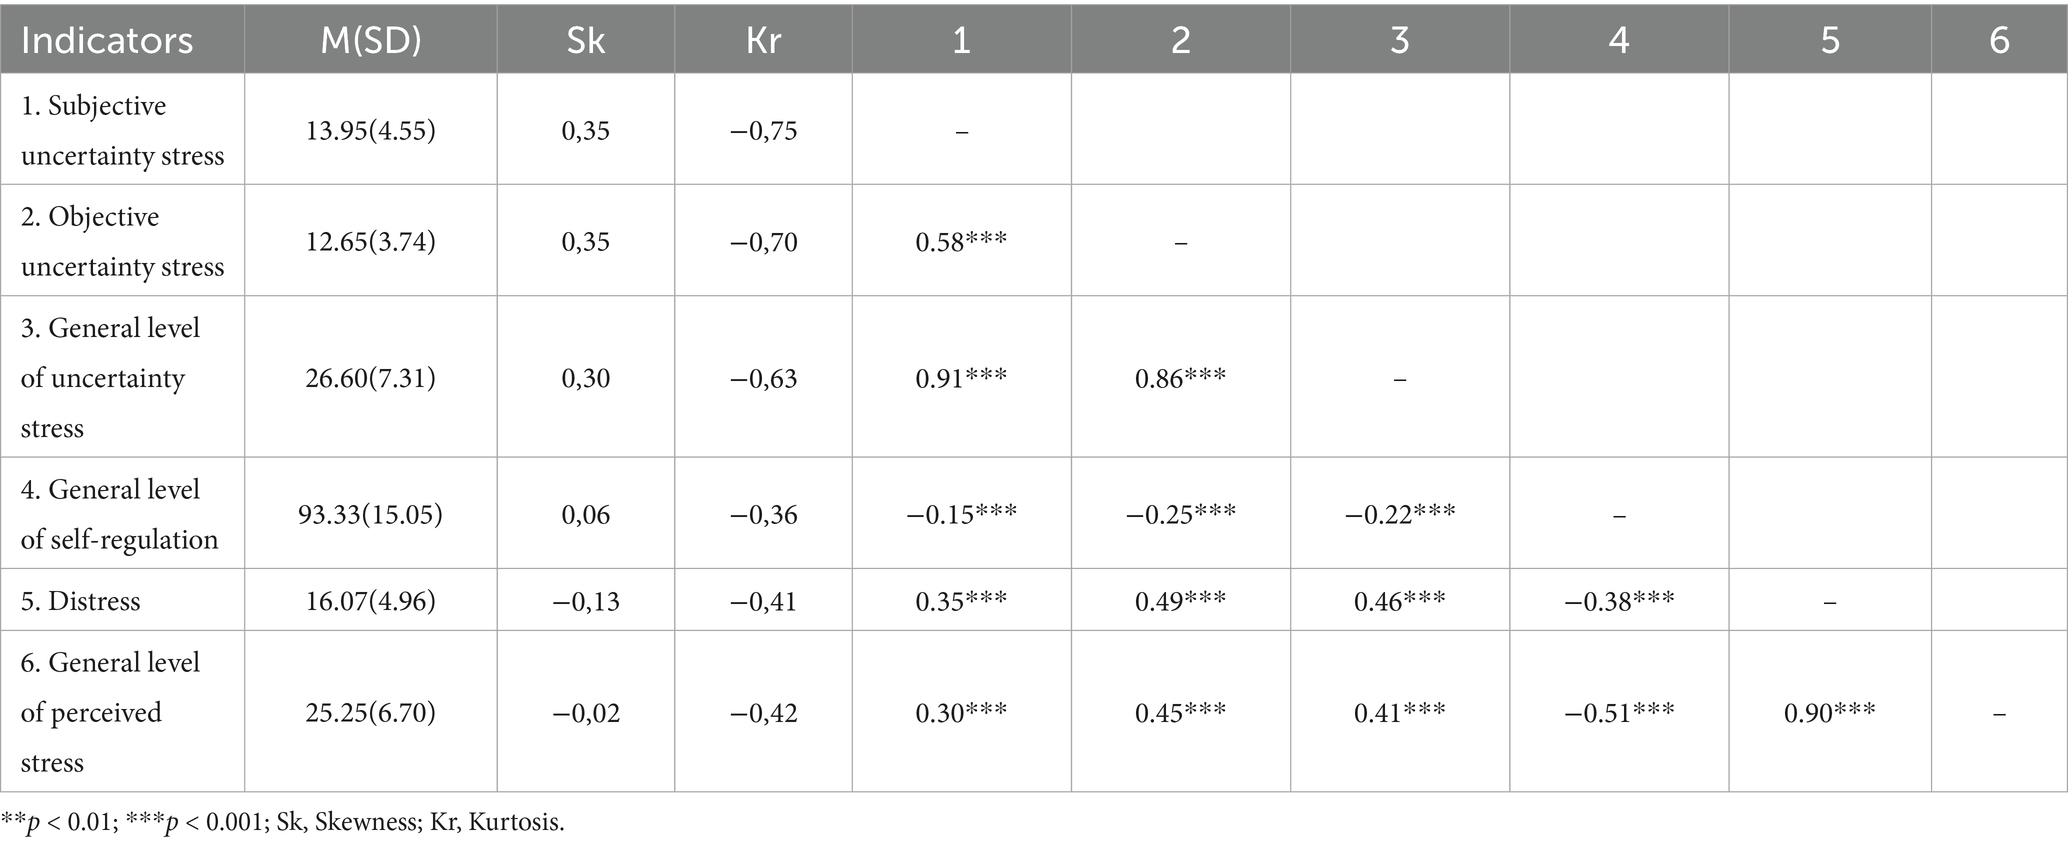Click the mean value 93.33(15.05)
The width and height of the screenshot is (2068, 846).
coord(371,514)
